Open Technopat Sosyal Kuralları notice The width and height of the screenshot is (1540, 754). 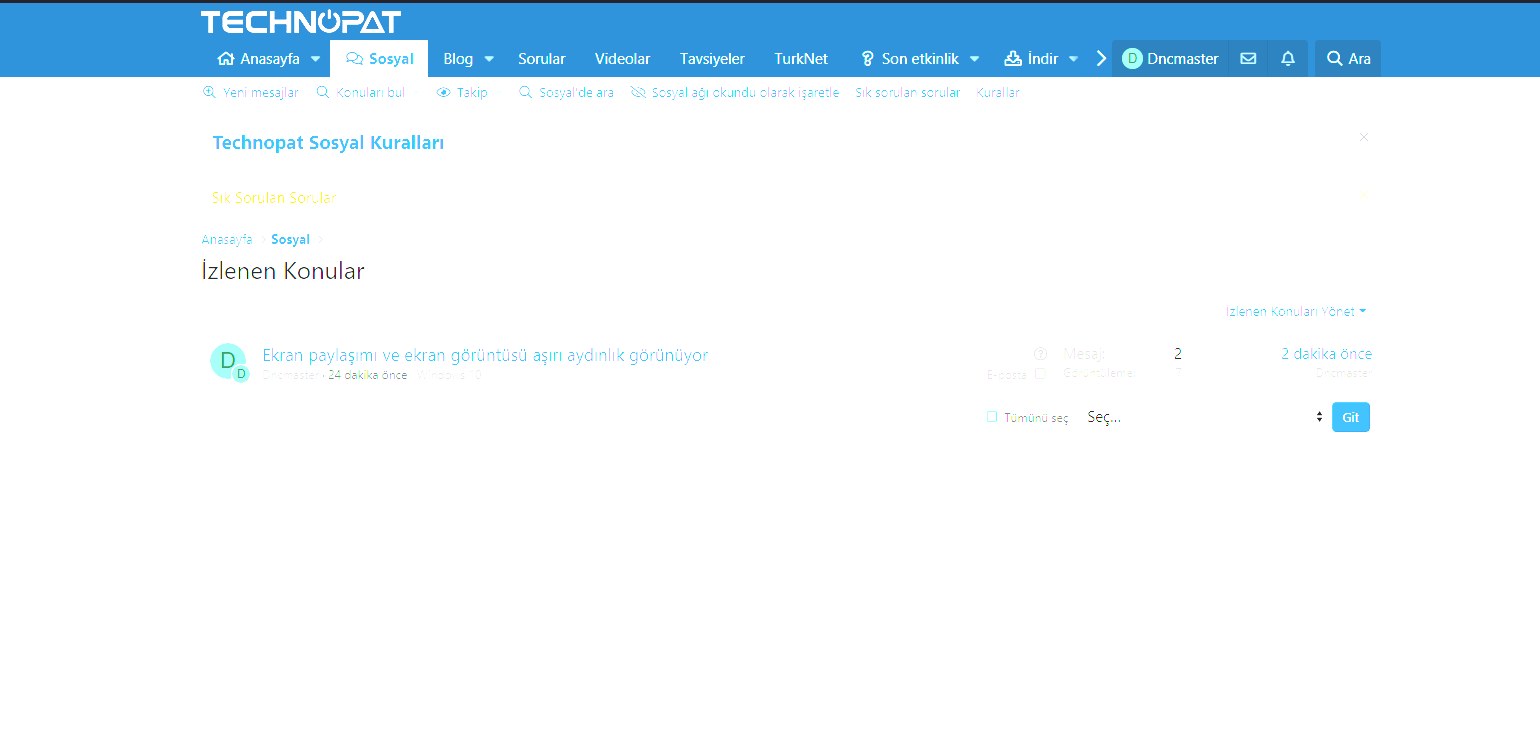[x=328, y=142]
